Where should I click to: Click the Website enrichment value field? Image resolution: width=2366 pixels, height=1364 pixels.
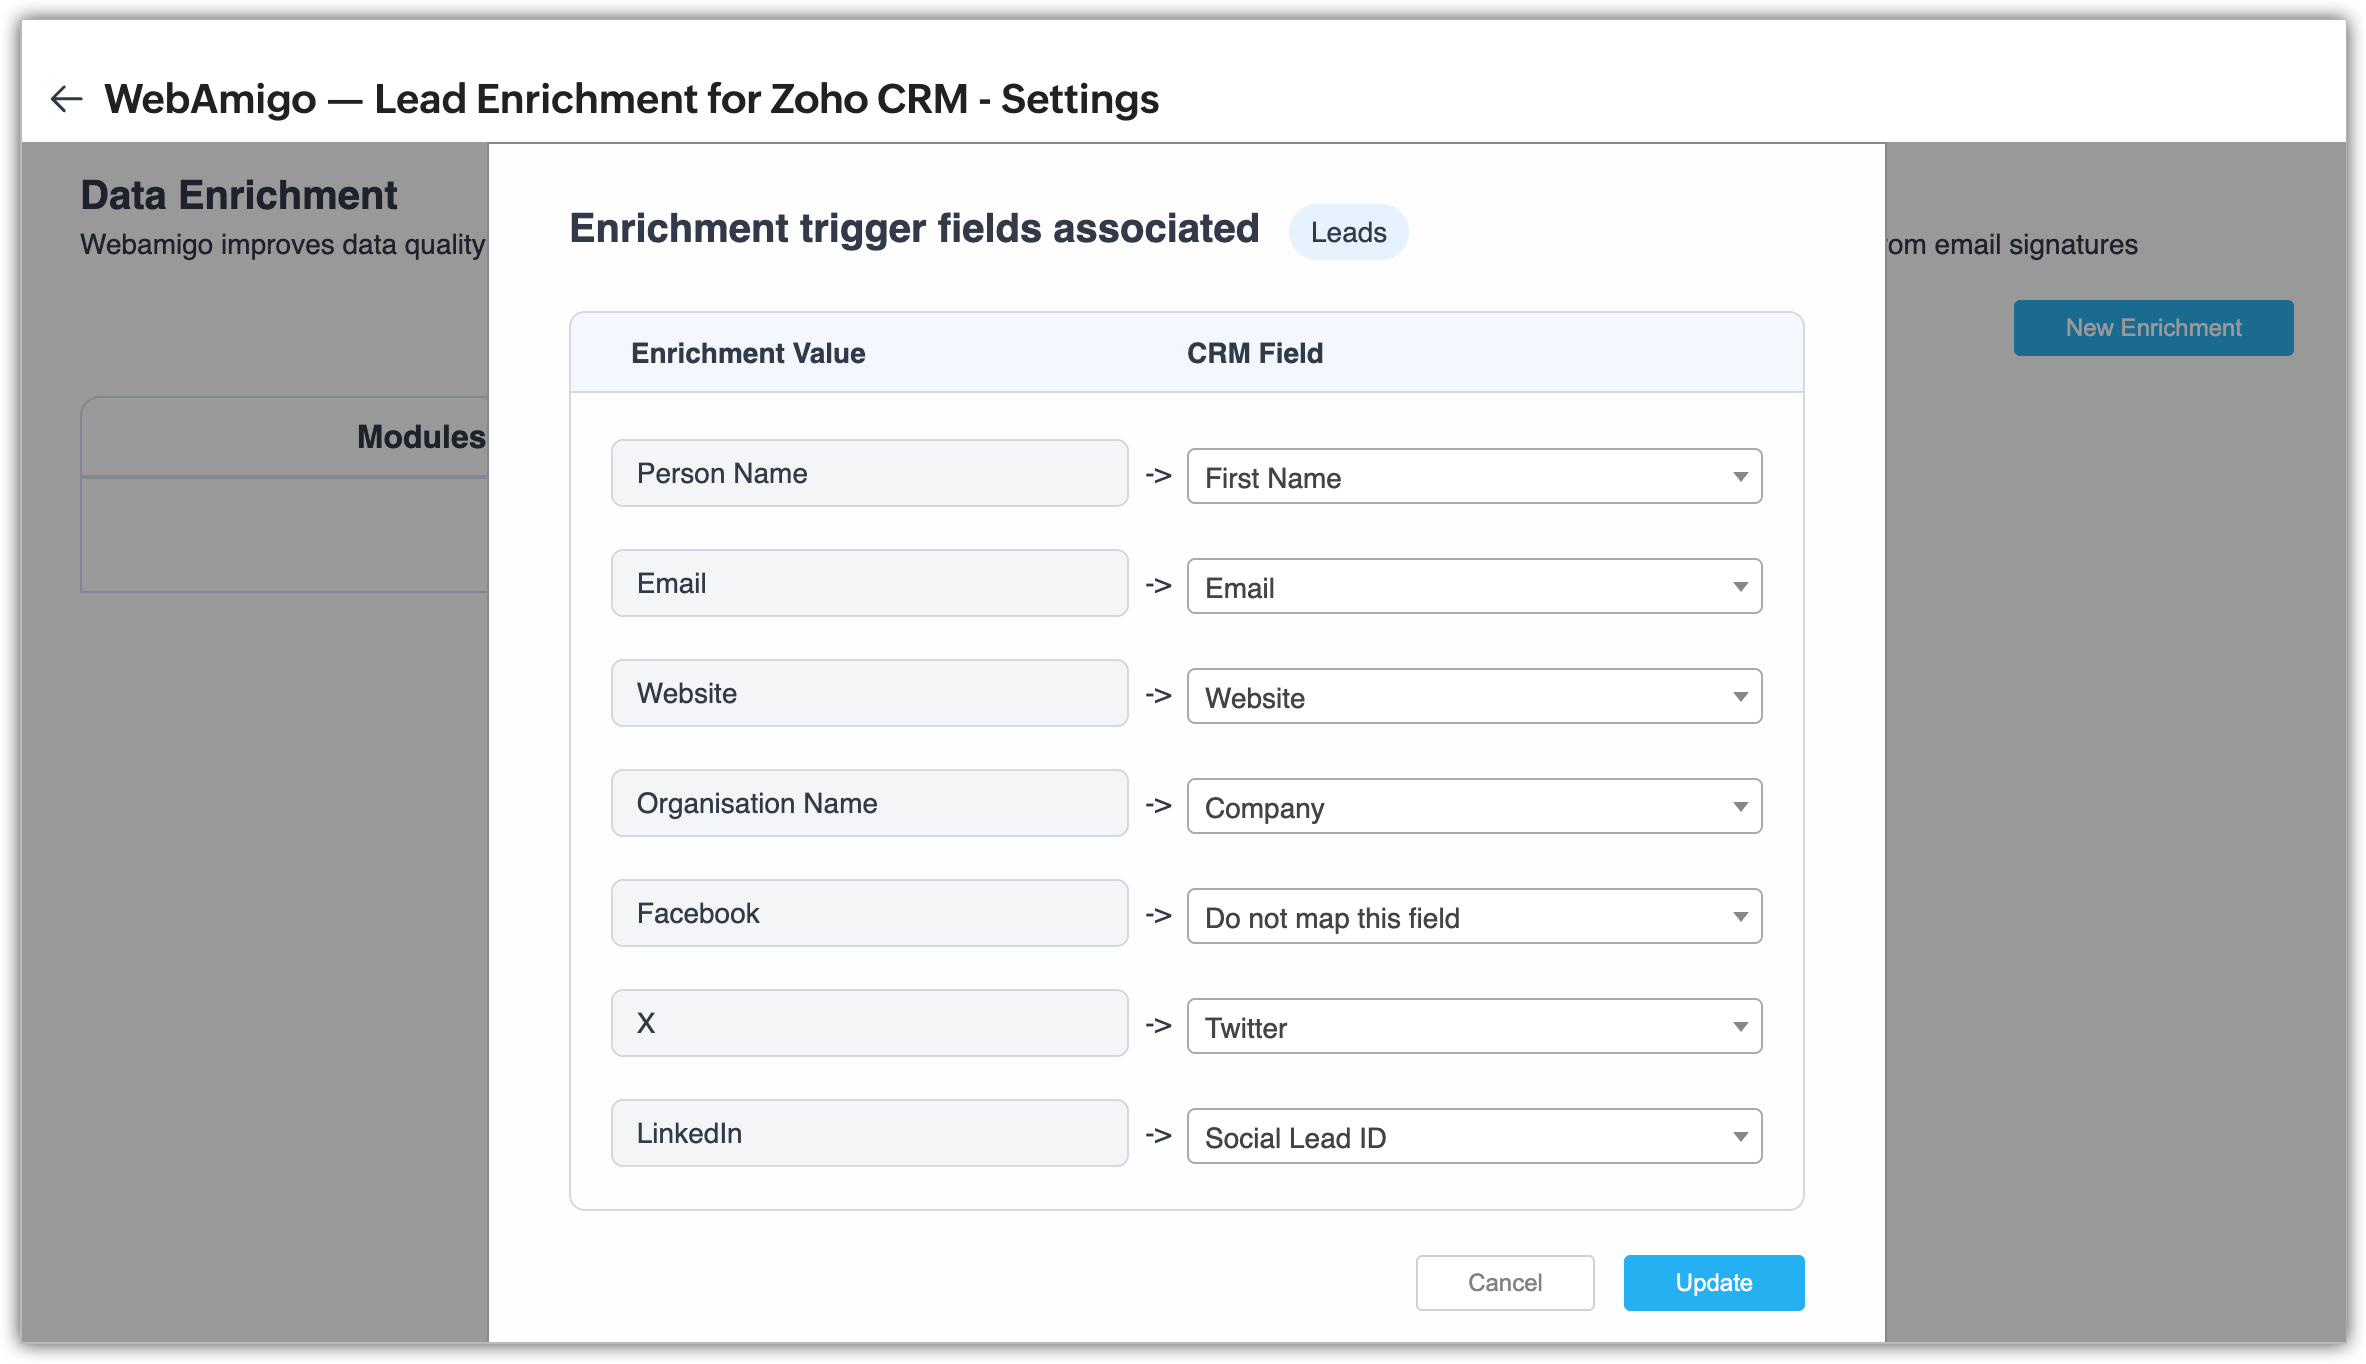click(x=869, y=694)
